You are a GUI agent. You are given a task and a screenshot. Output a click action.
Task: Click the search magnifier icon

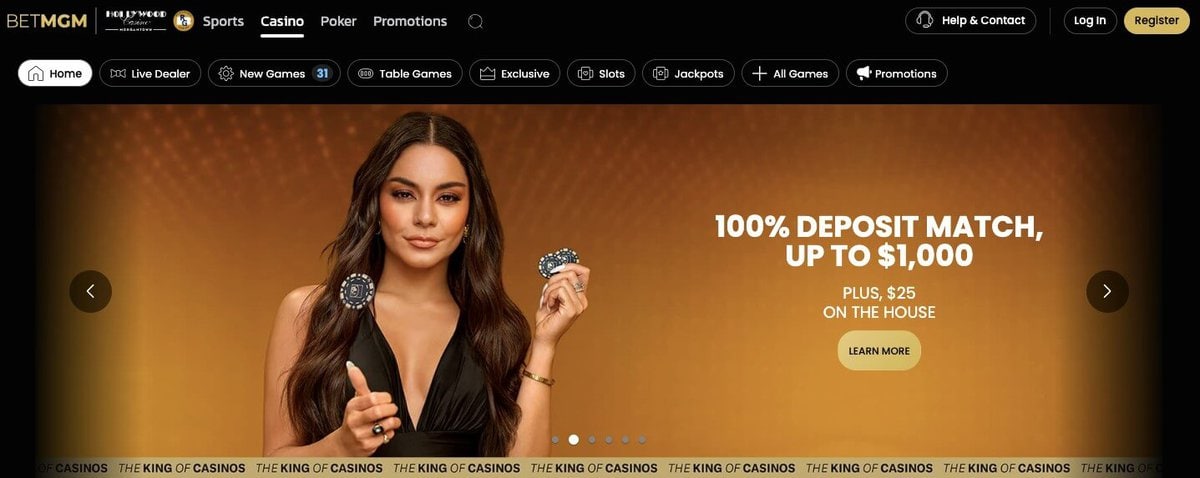point(475,21)
